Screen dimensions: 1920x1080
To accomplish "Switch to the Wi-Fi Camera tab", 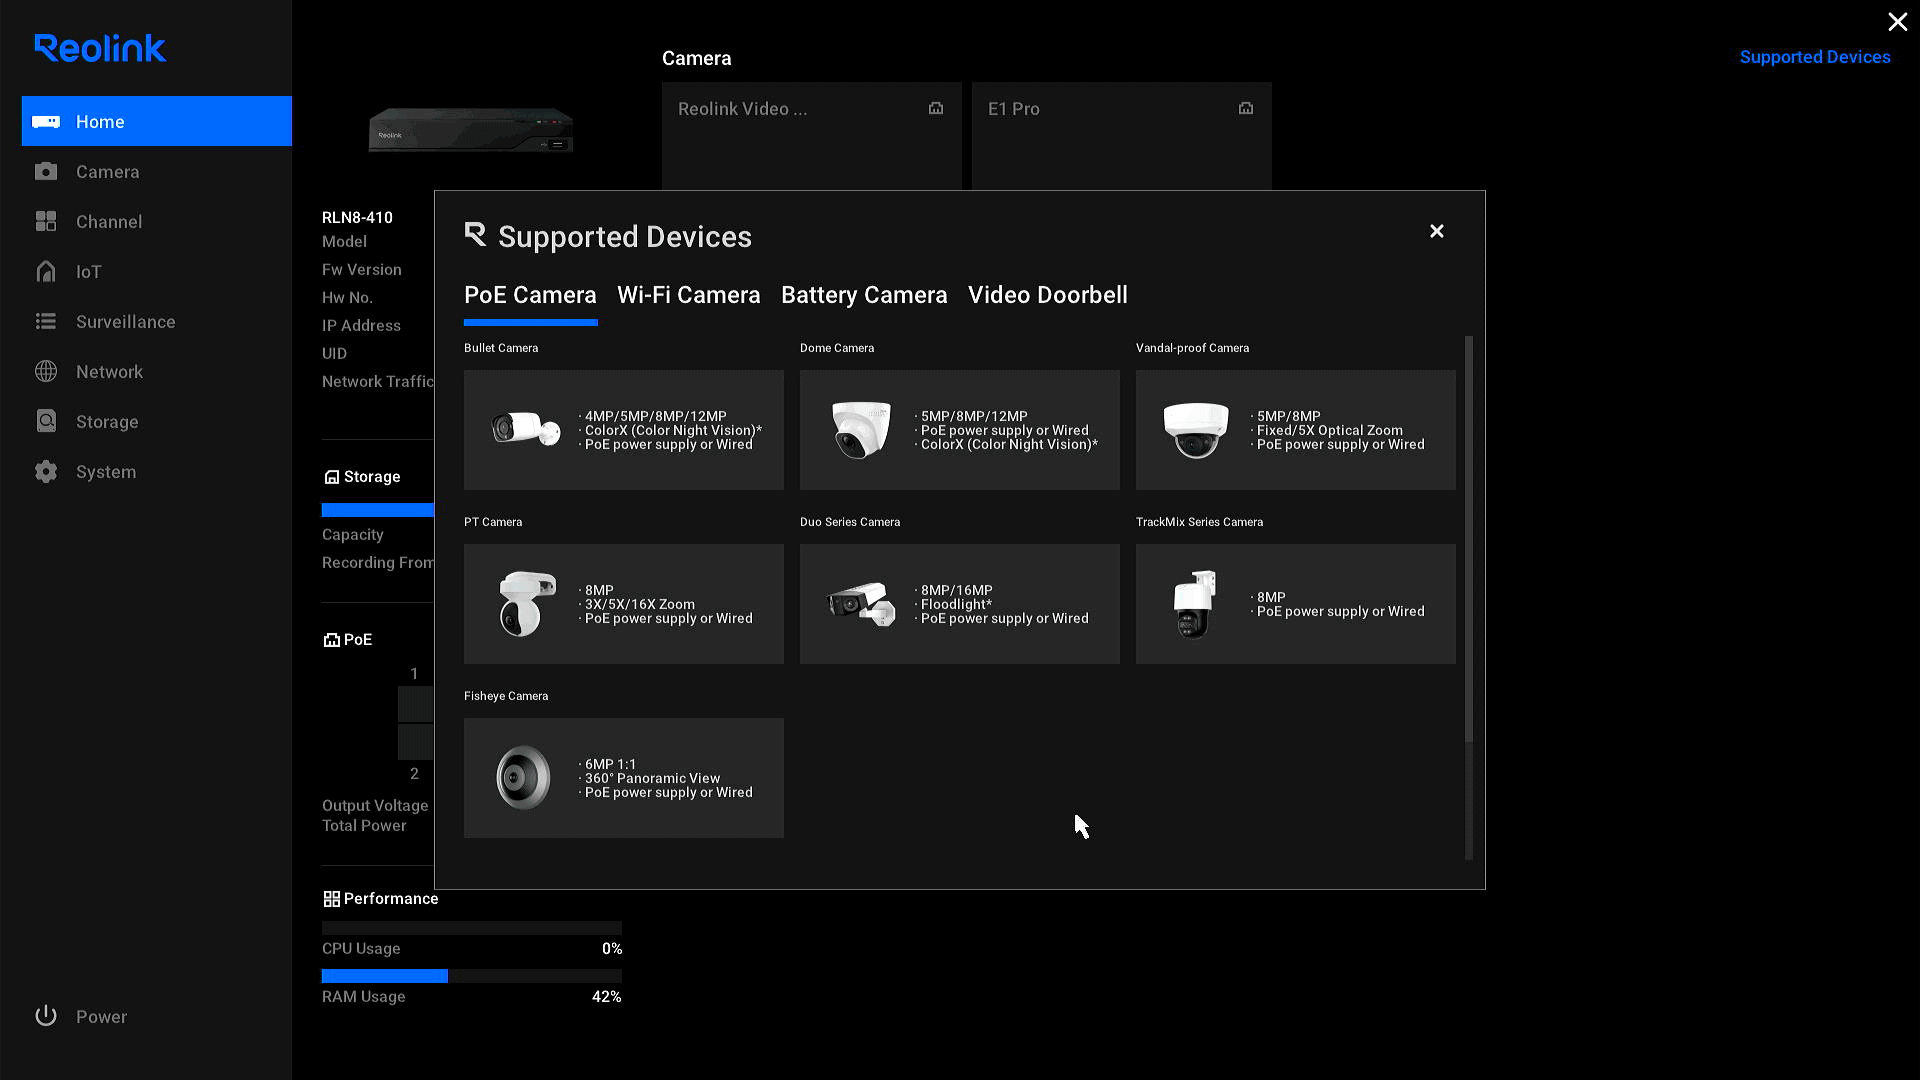I will coord(689,295).
